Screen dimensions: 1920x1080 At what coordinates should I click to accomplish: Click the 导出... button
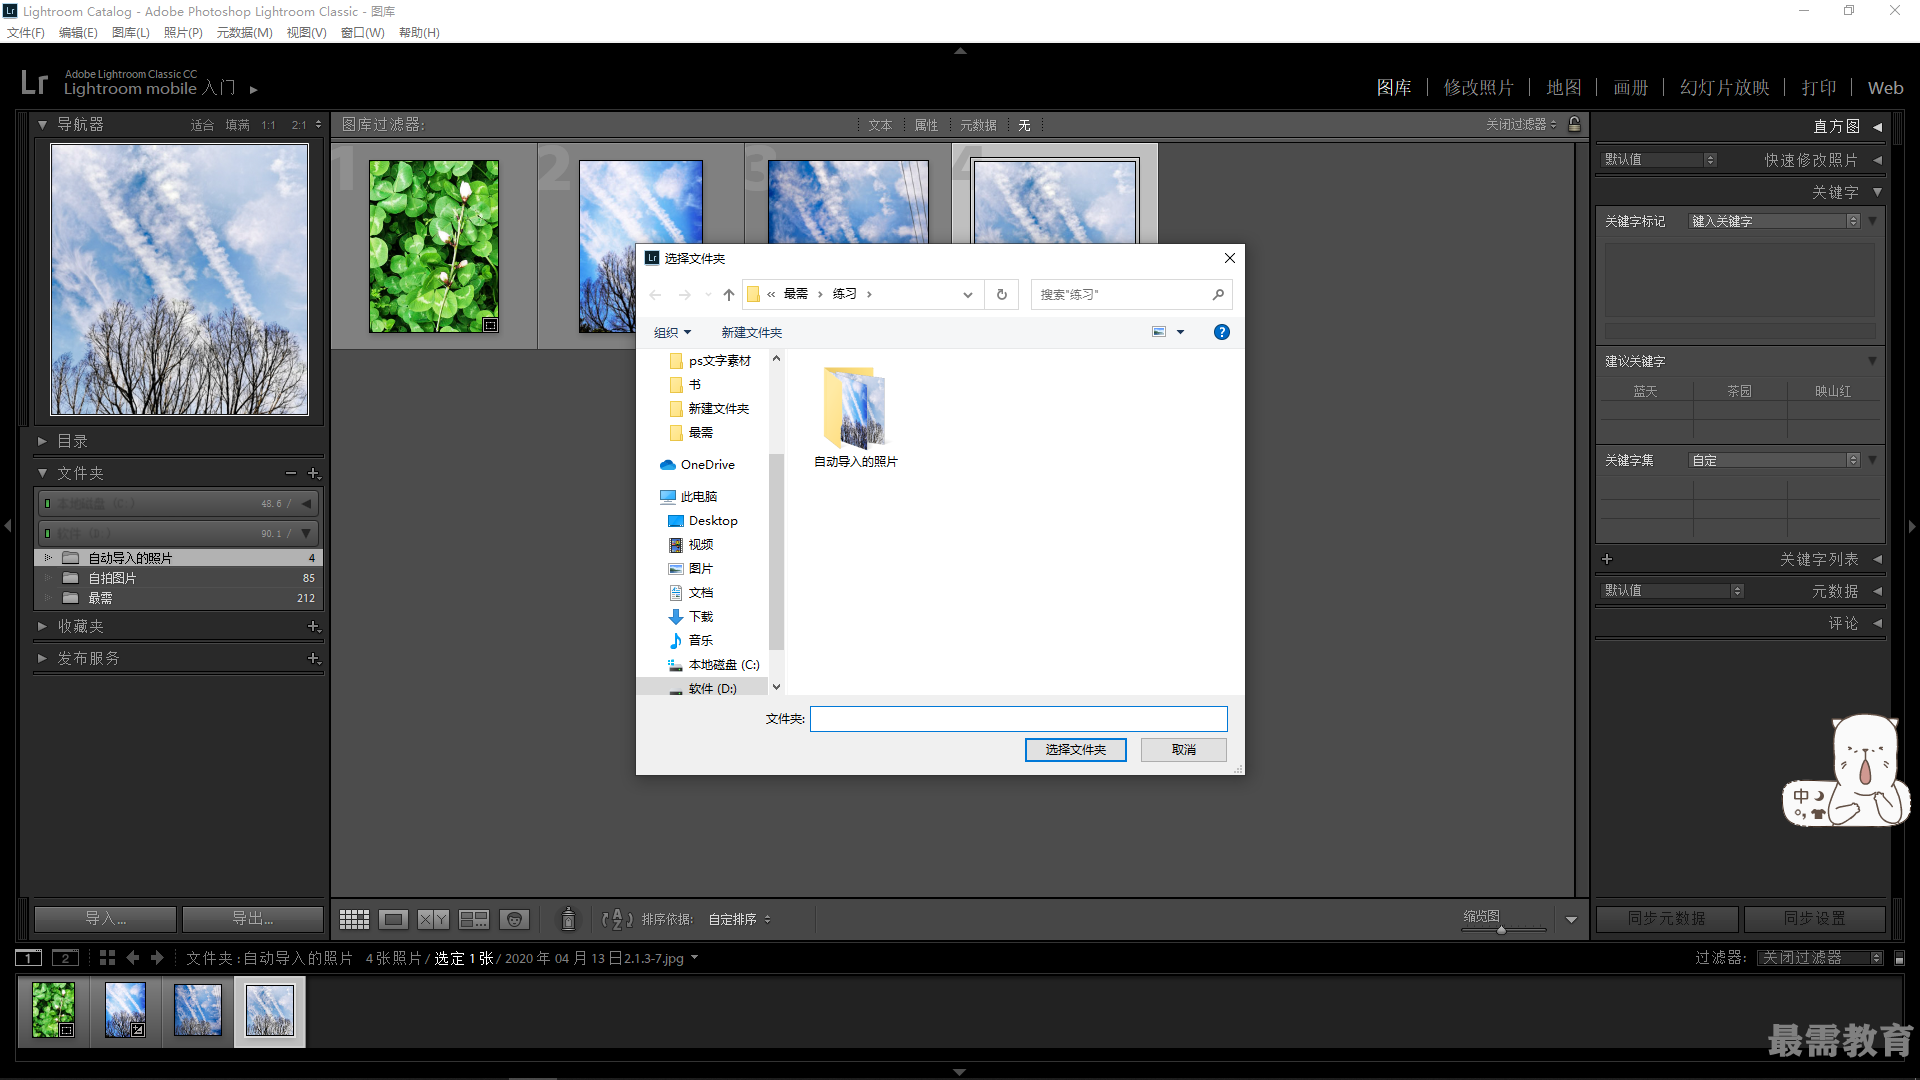tap(253, 918)
